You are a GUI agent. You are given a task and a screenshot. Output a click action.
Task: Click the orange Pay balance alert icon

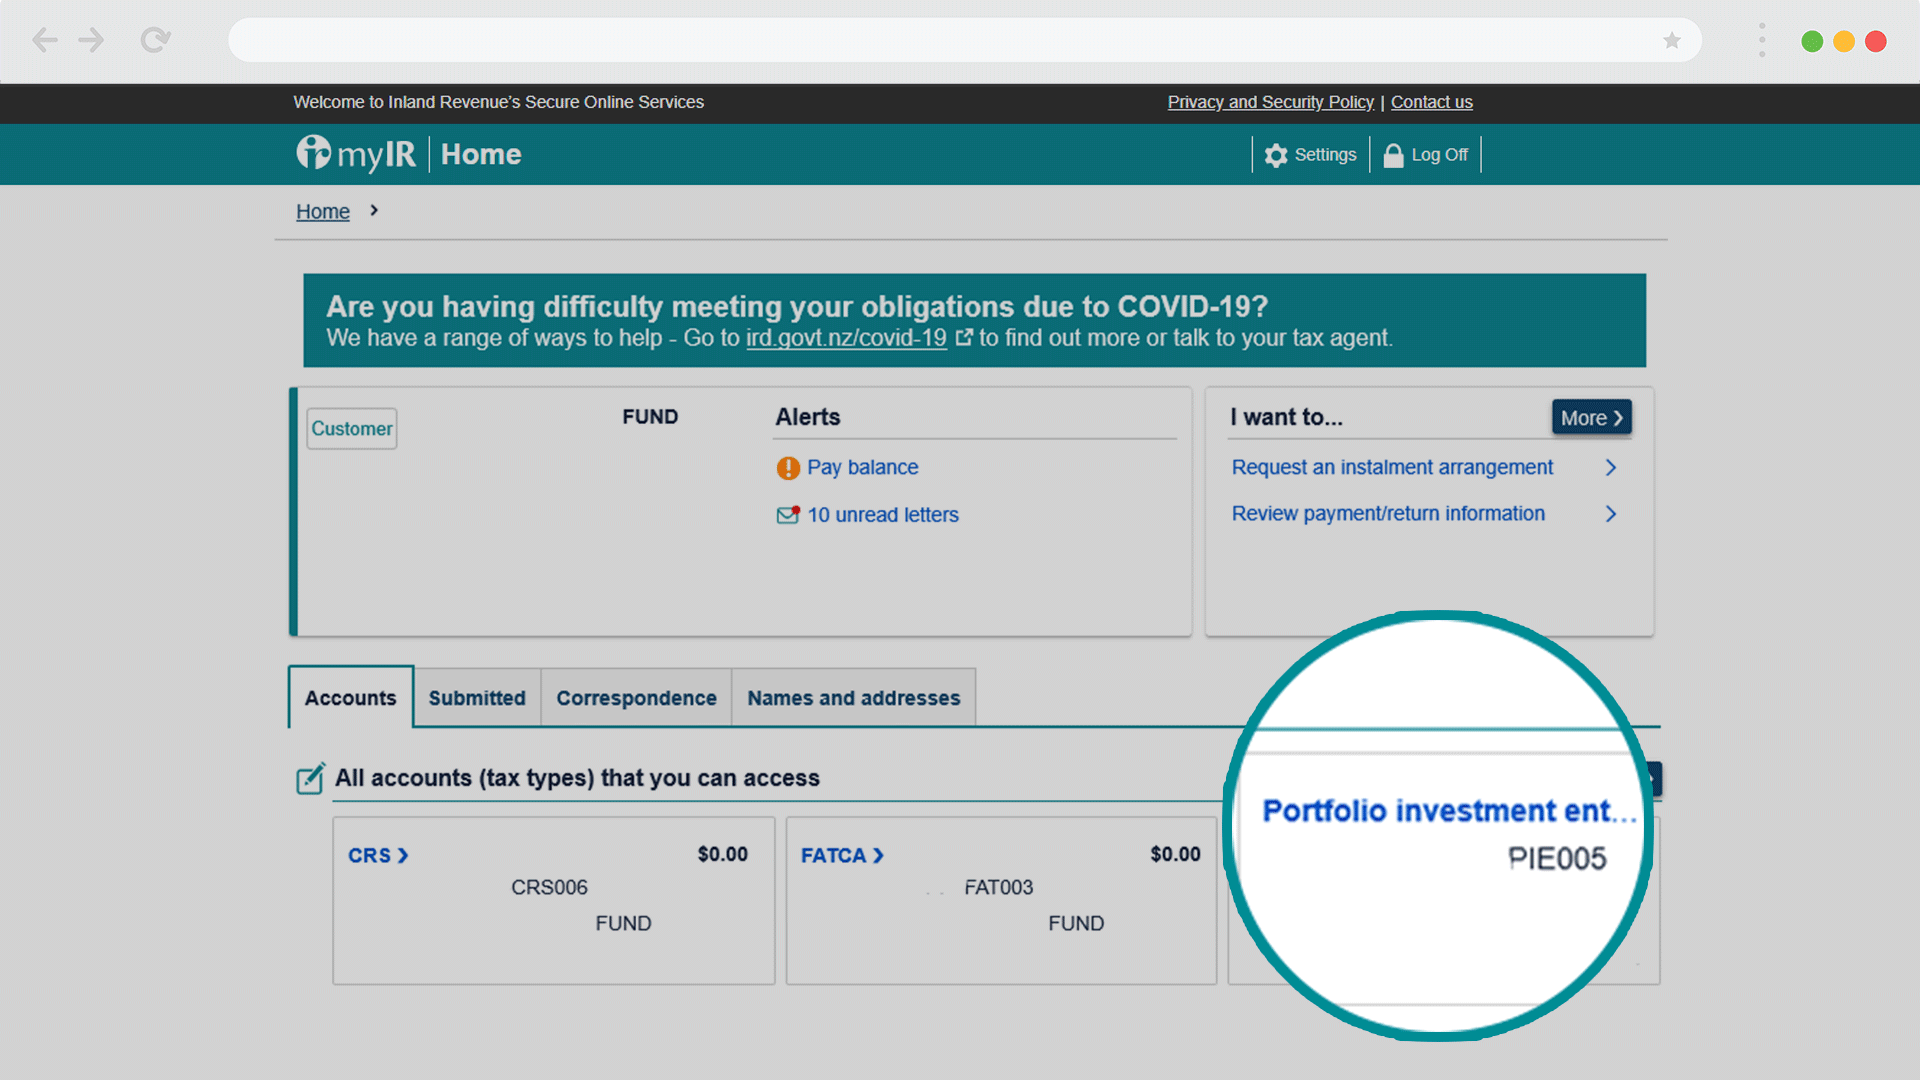(788, 468)
